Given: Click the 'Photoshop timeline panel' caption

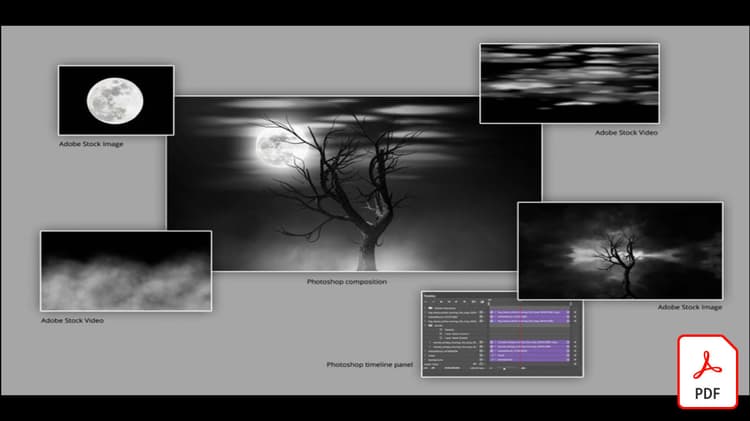Looking at the screenshot, I should [x=369, y=365].
